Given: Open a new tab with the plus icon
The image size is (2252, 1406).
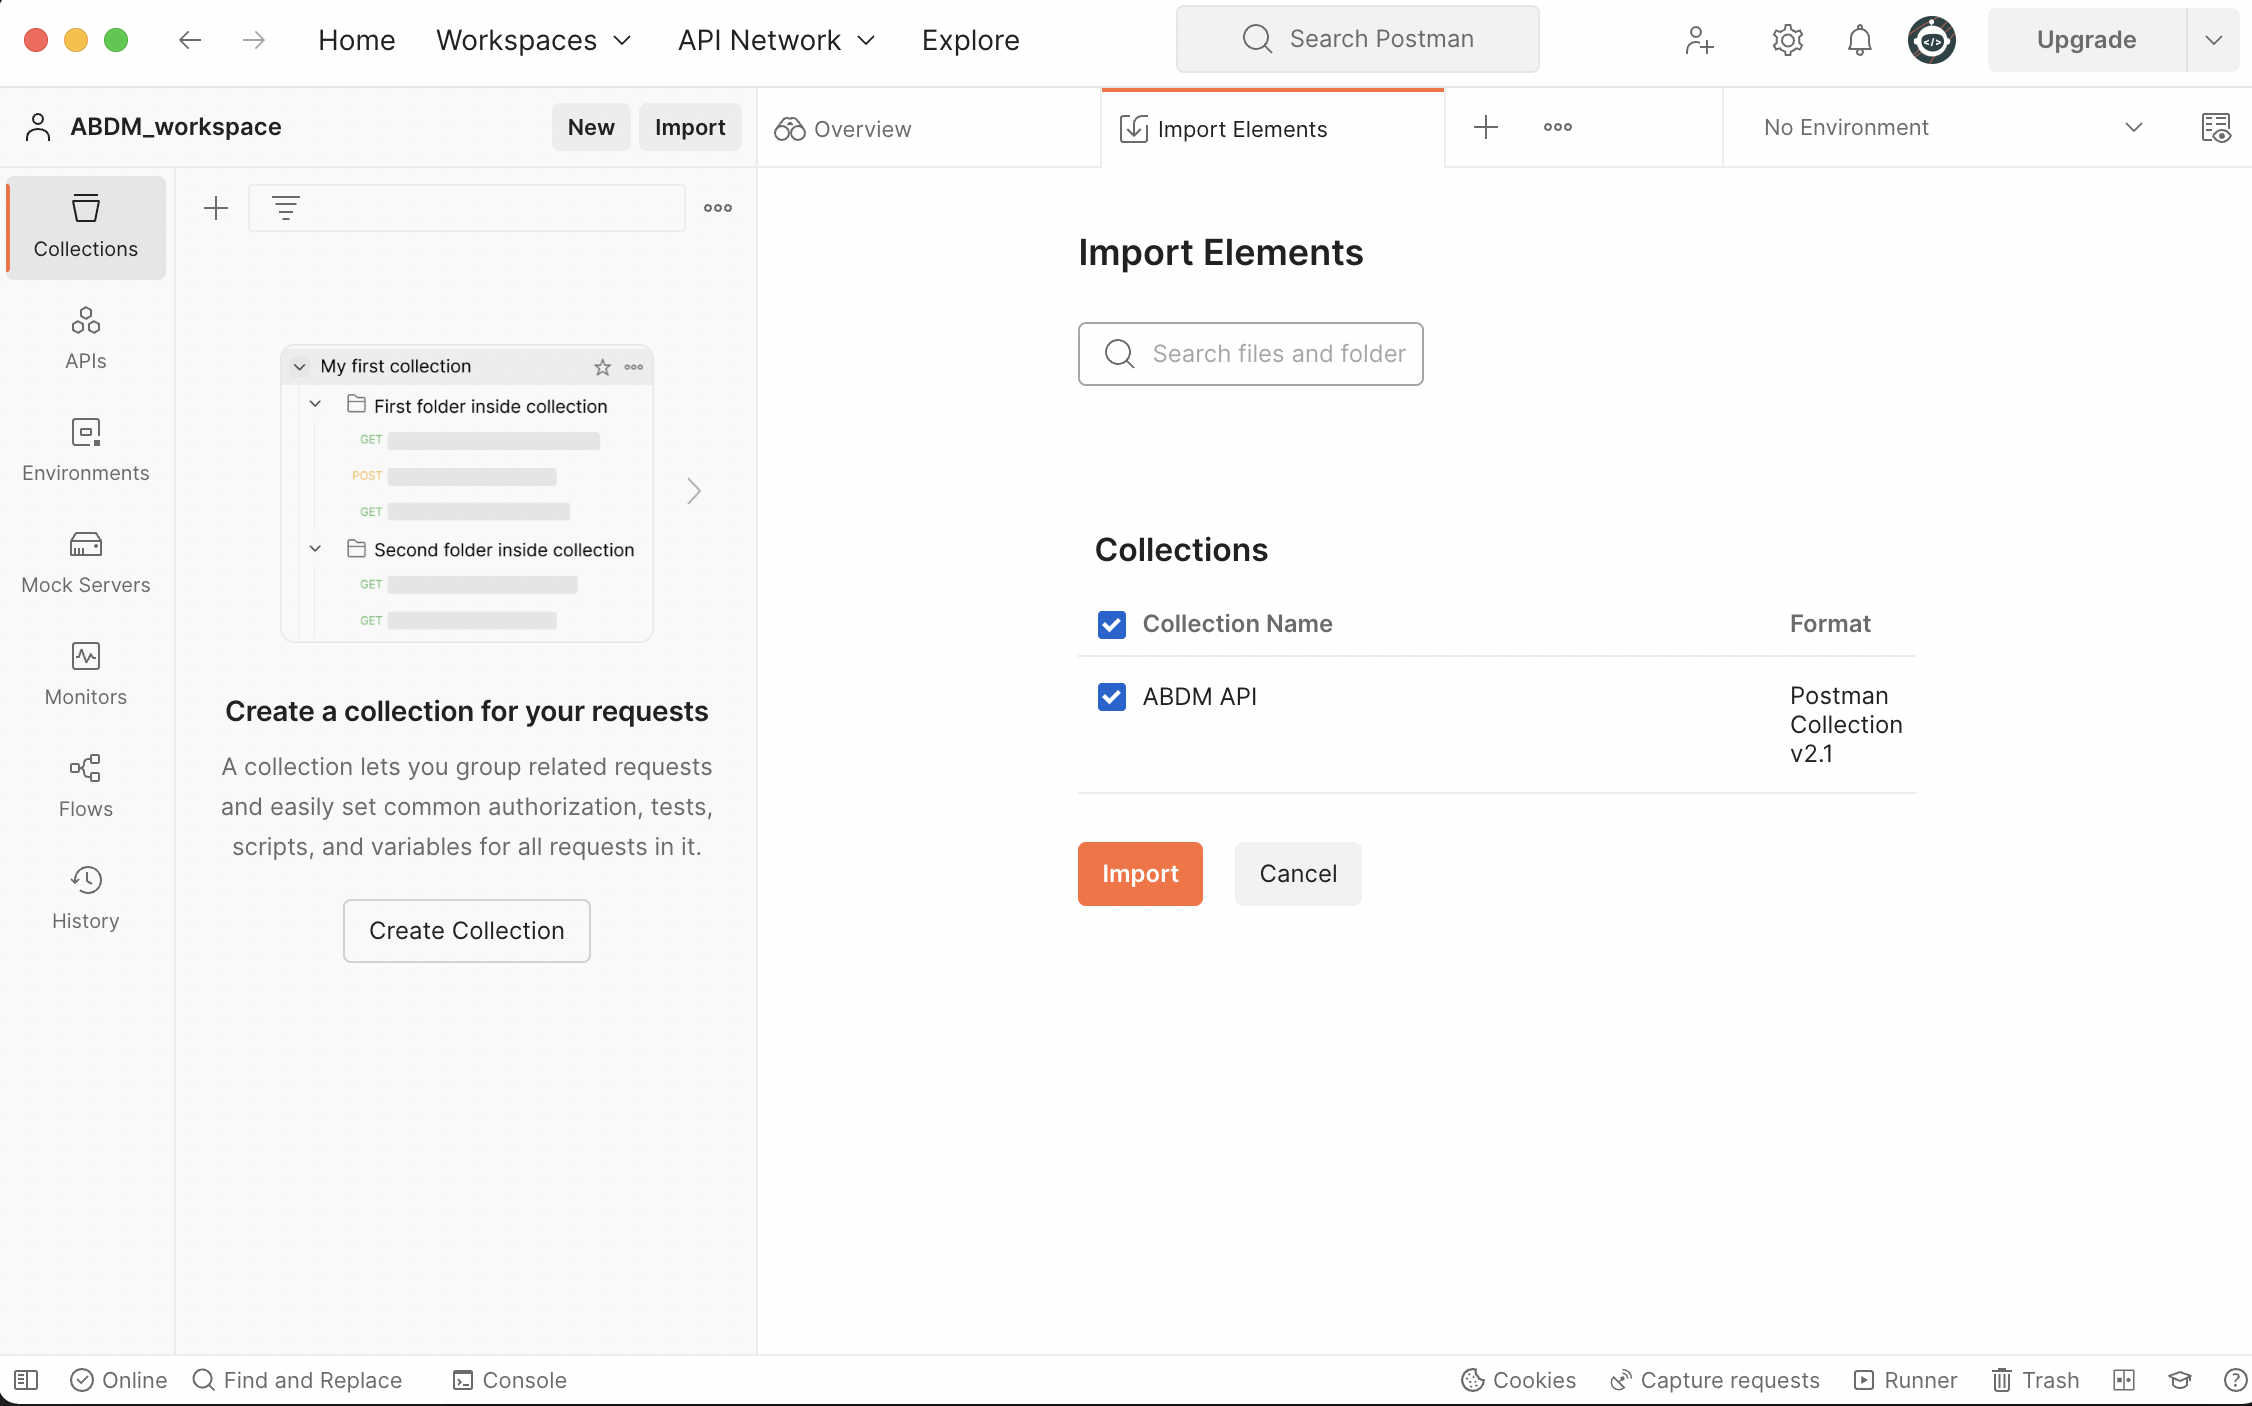Looking at the screenshot, I should [x=1486, y=127].
